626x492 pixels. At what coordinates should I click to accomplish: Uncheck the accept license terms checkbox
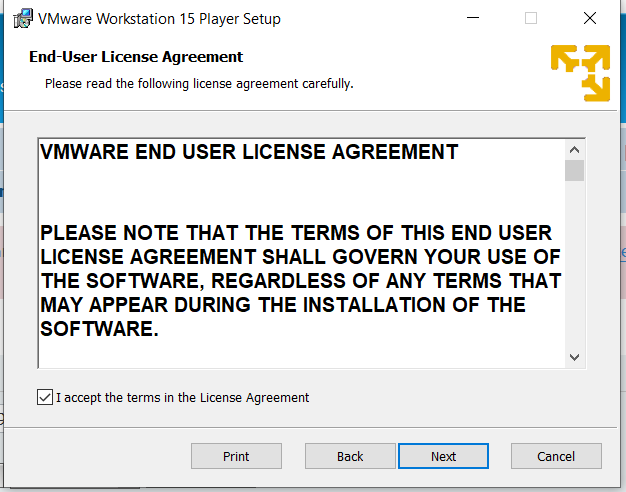[x=44, y=397]
